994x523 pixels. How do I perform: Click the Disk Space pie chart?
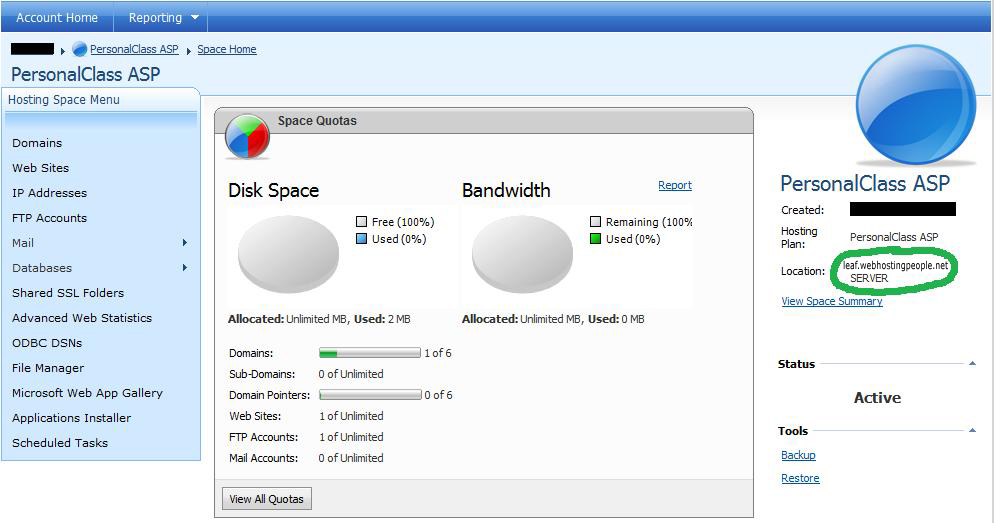pos(288,254)
